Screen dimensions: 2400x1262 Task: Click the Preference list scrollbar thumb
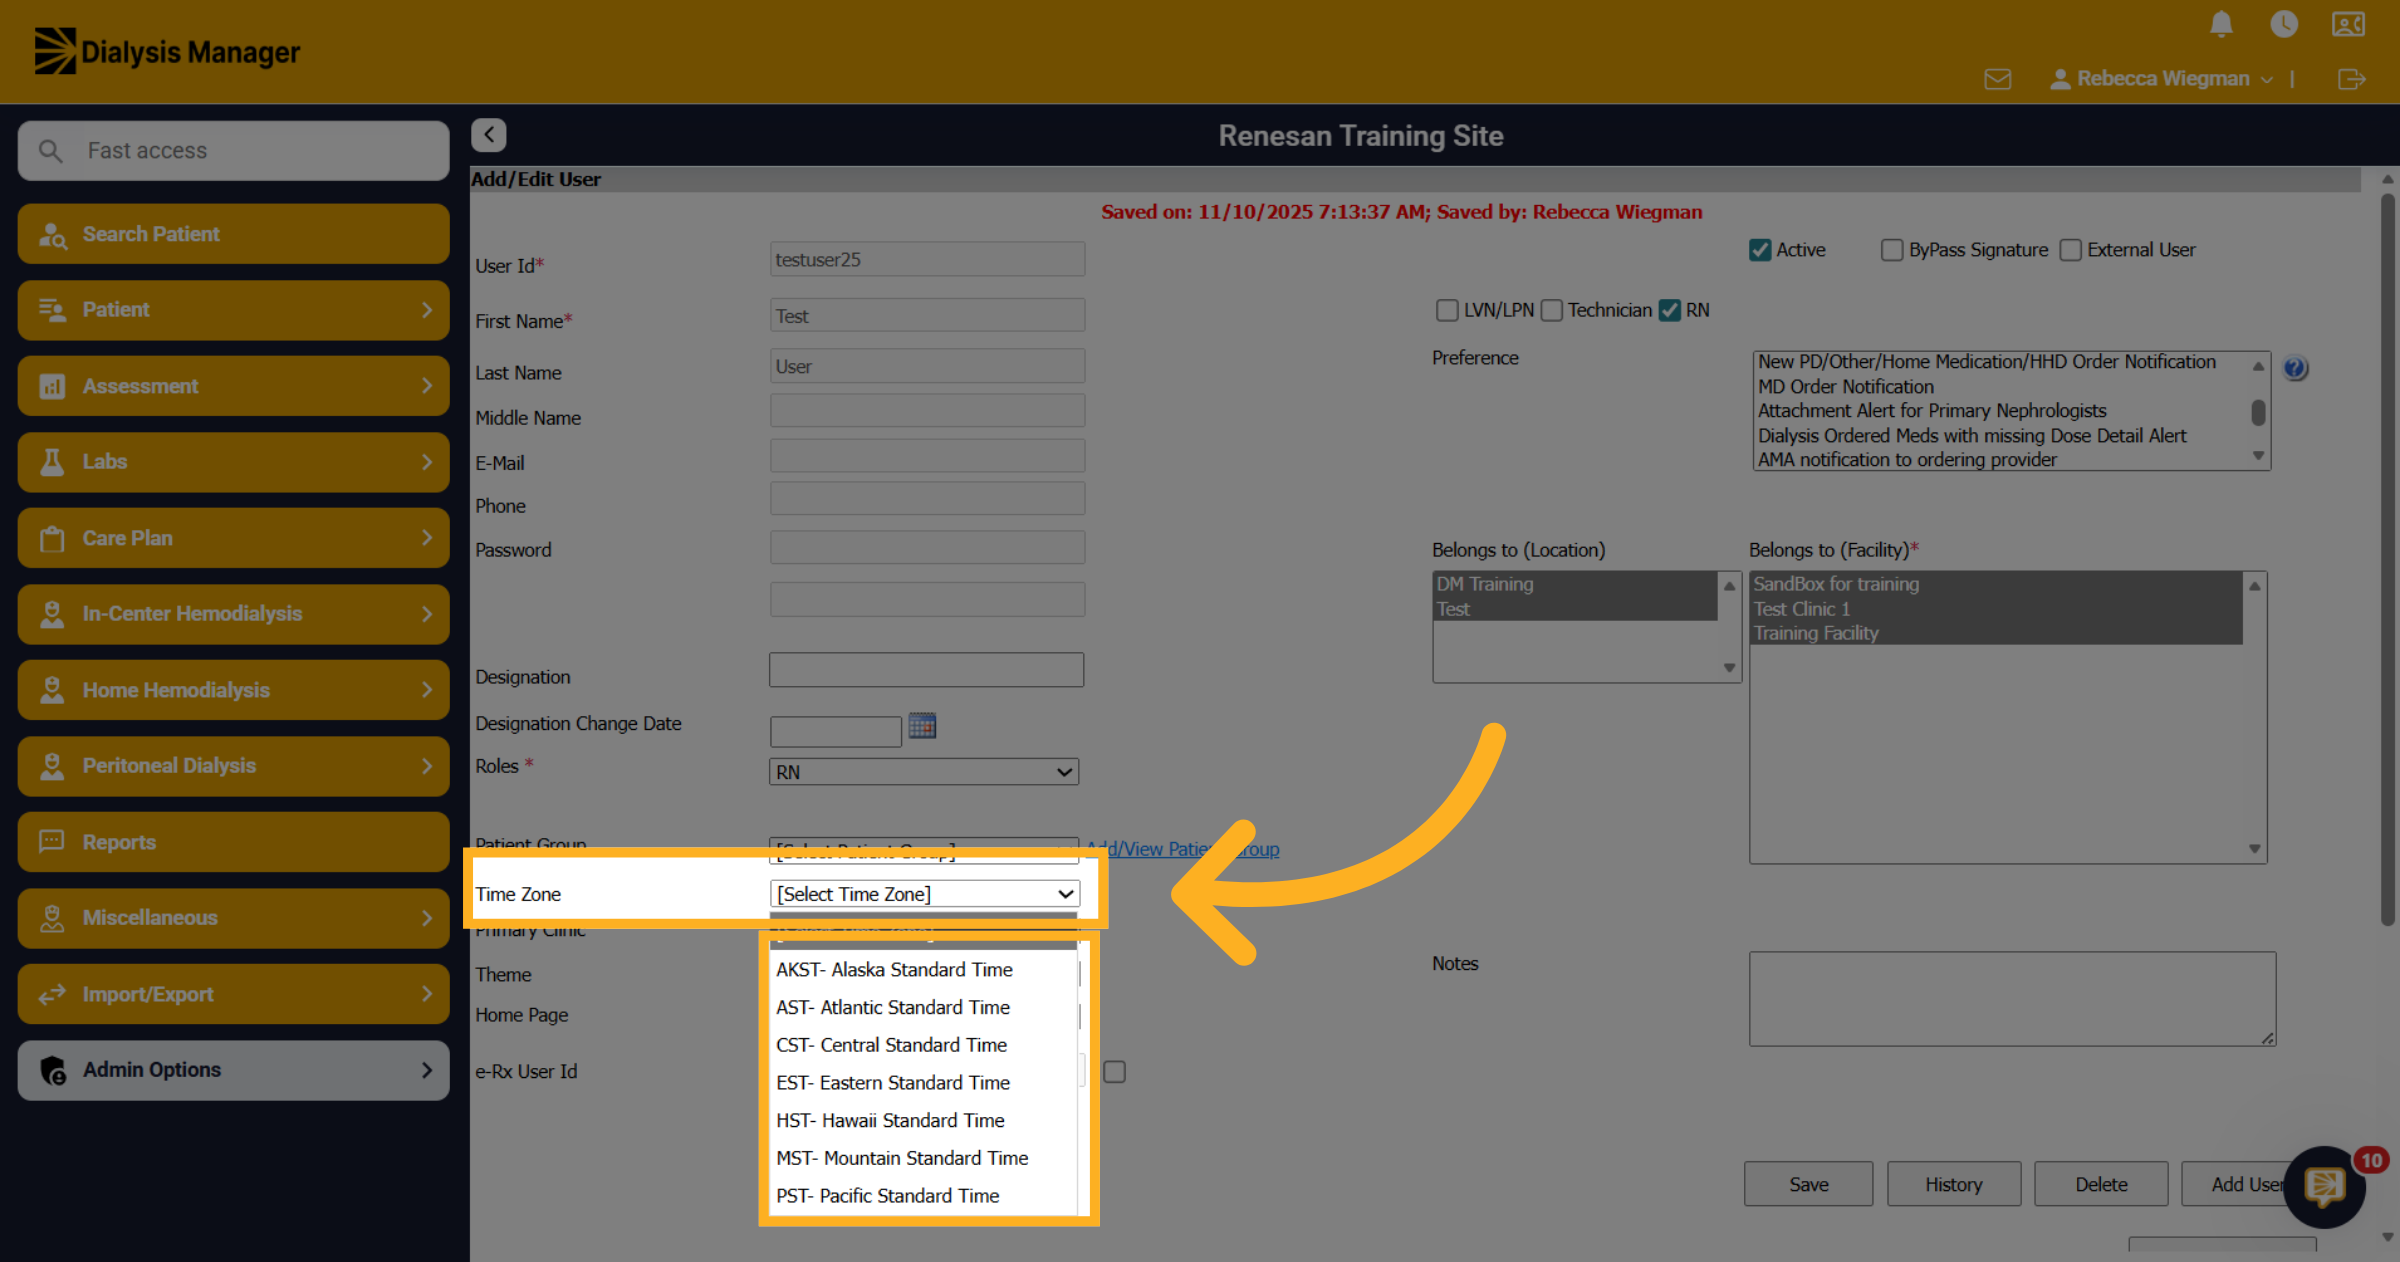[2258, 412]
